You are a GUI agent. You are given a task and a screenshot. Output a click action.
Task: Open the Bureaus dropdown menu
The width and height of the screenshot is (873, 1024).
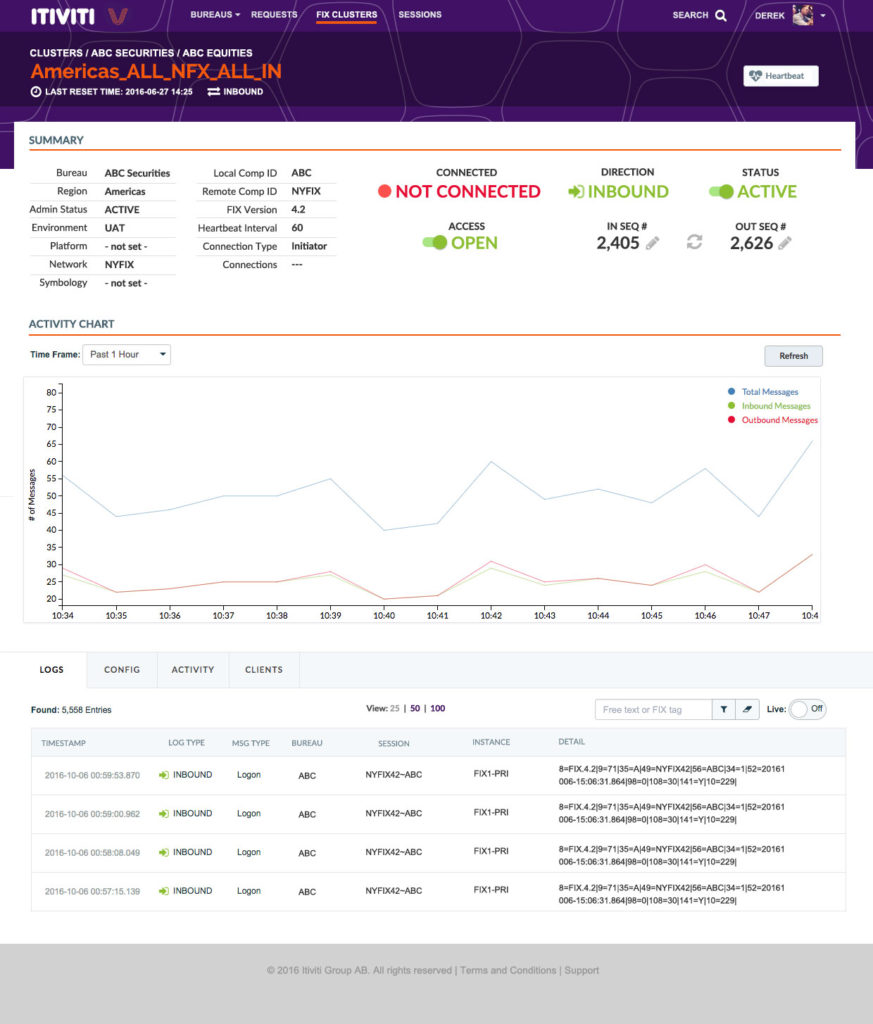tap(215, 14)
